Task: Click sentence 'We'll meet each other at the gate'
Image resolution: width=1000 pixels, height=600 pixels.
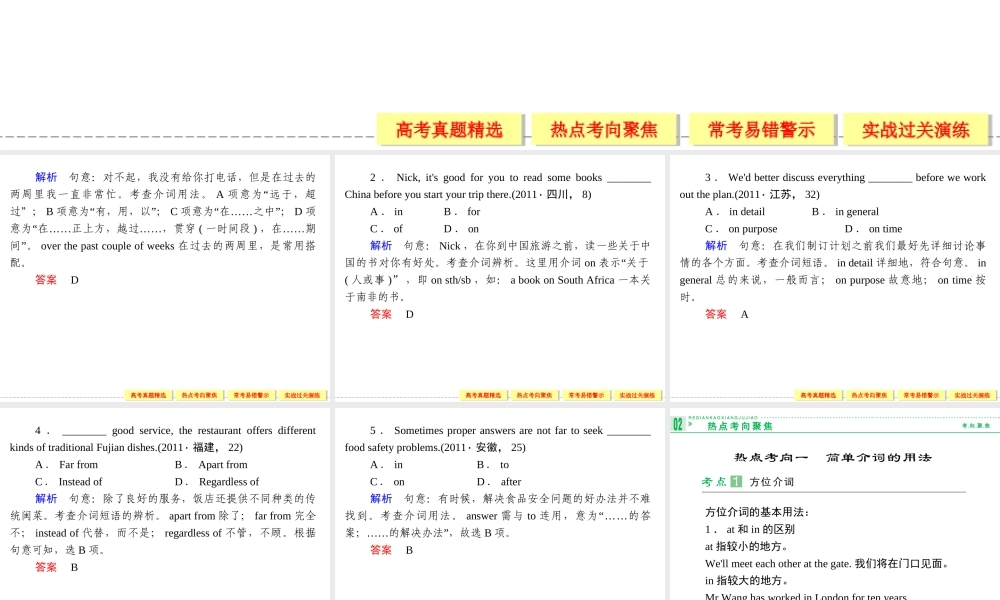Action: click(778, 564)
